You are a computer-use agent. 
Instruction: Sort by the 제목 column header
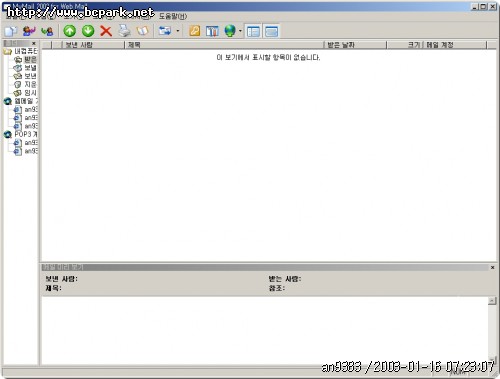point(224,45)
